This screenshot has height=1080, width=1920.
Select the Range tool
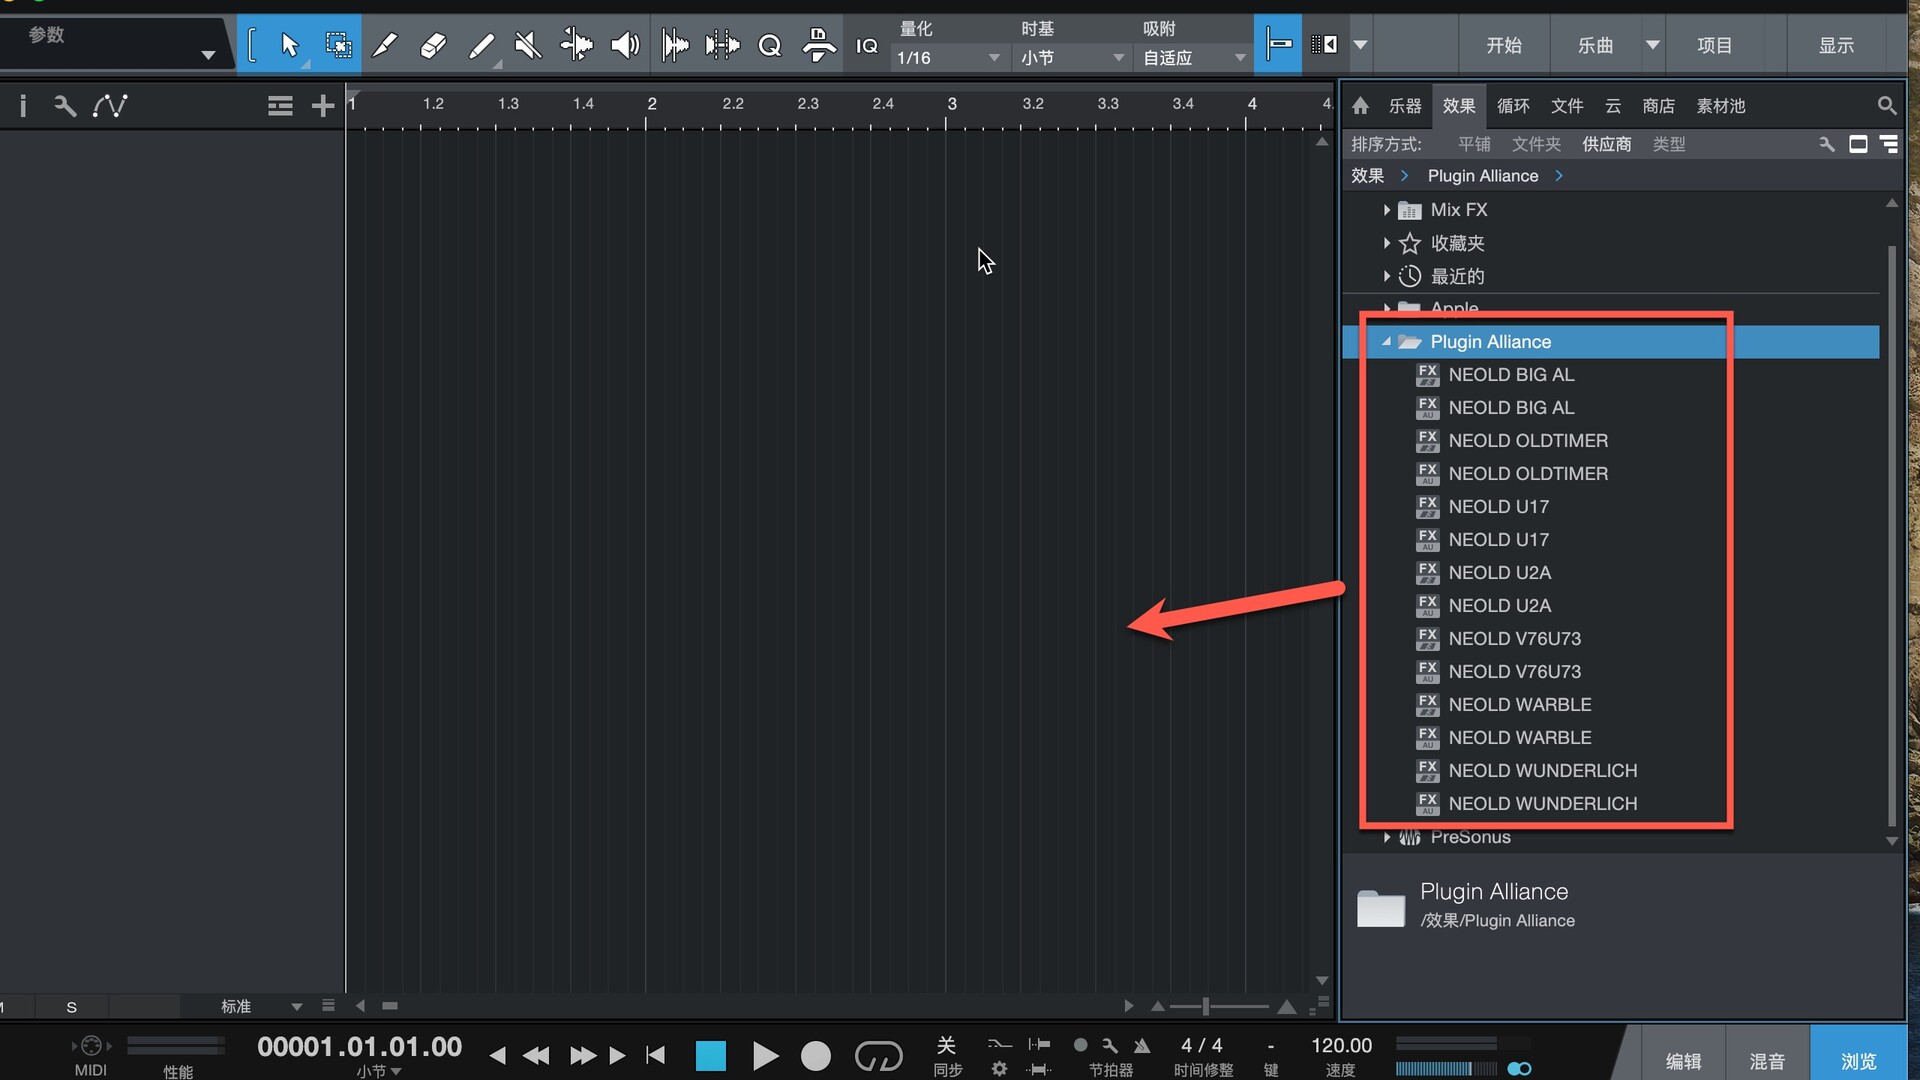tap(338, 45)
